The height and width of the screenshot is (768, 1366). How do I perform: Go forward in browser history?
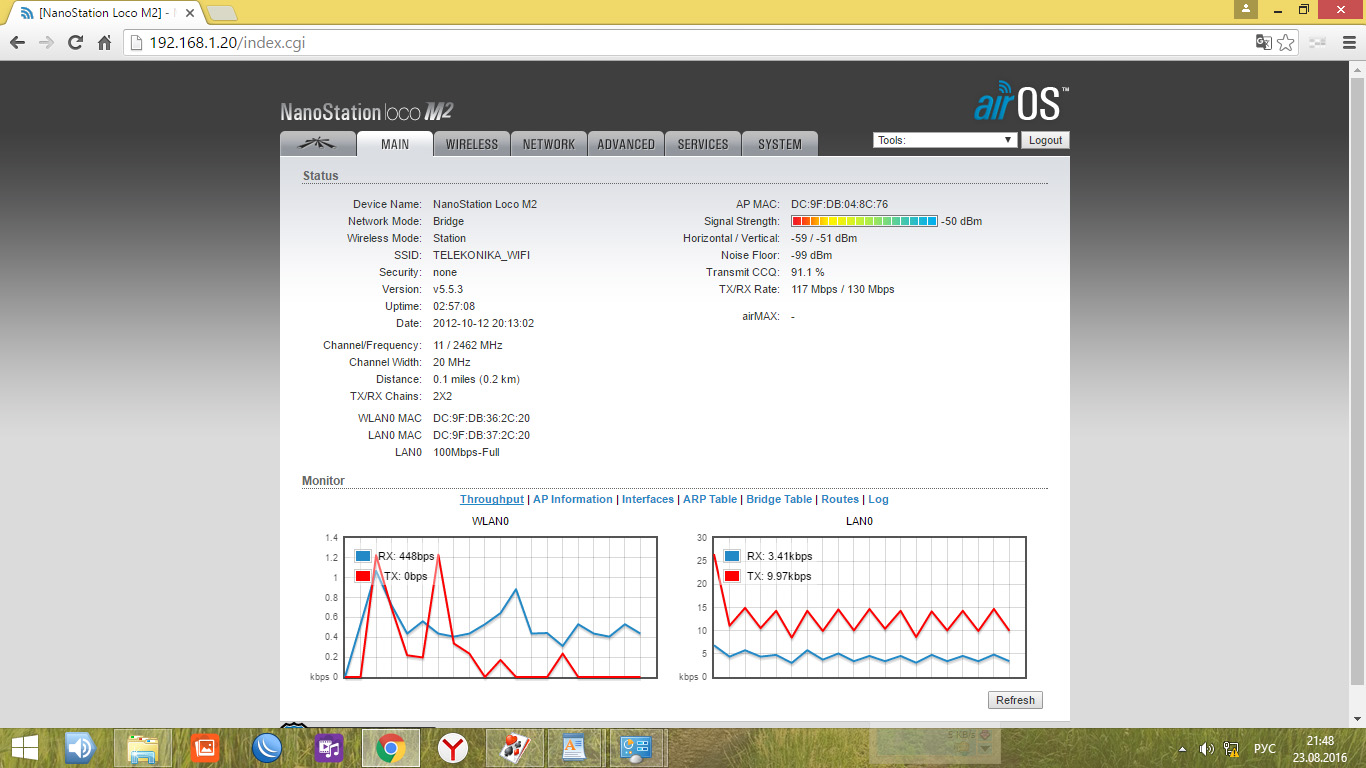[x=45, y=42]
